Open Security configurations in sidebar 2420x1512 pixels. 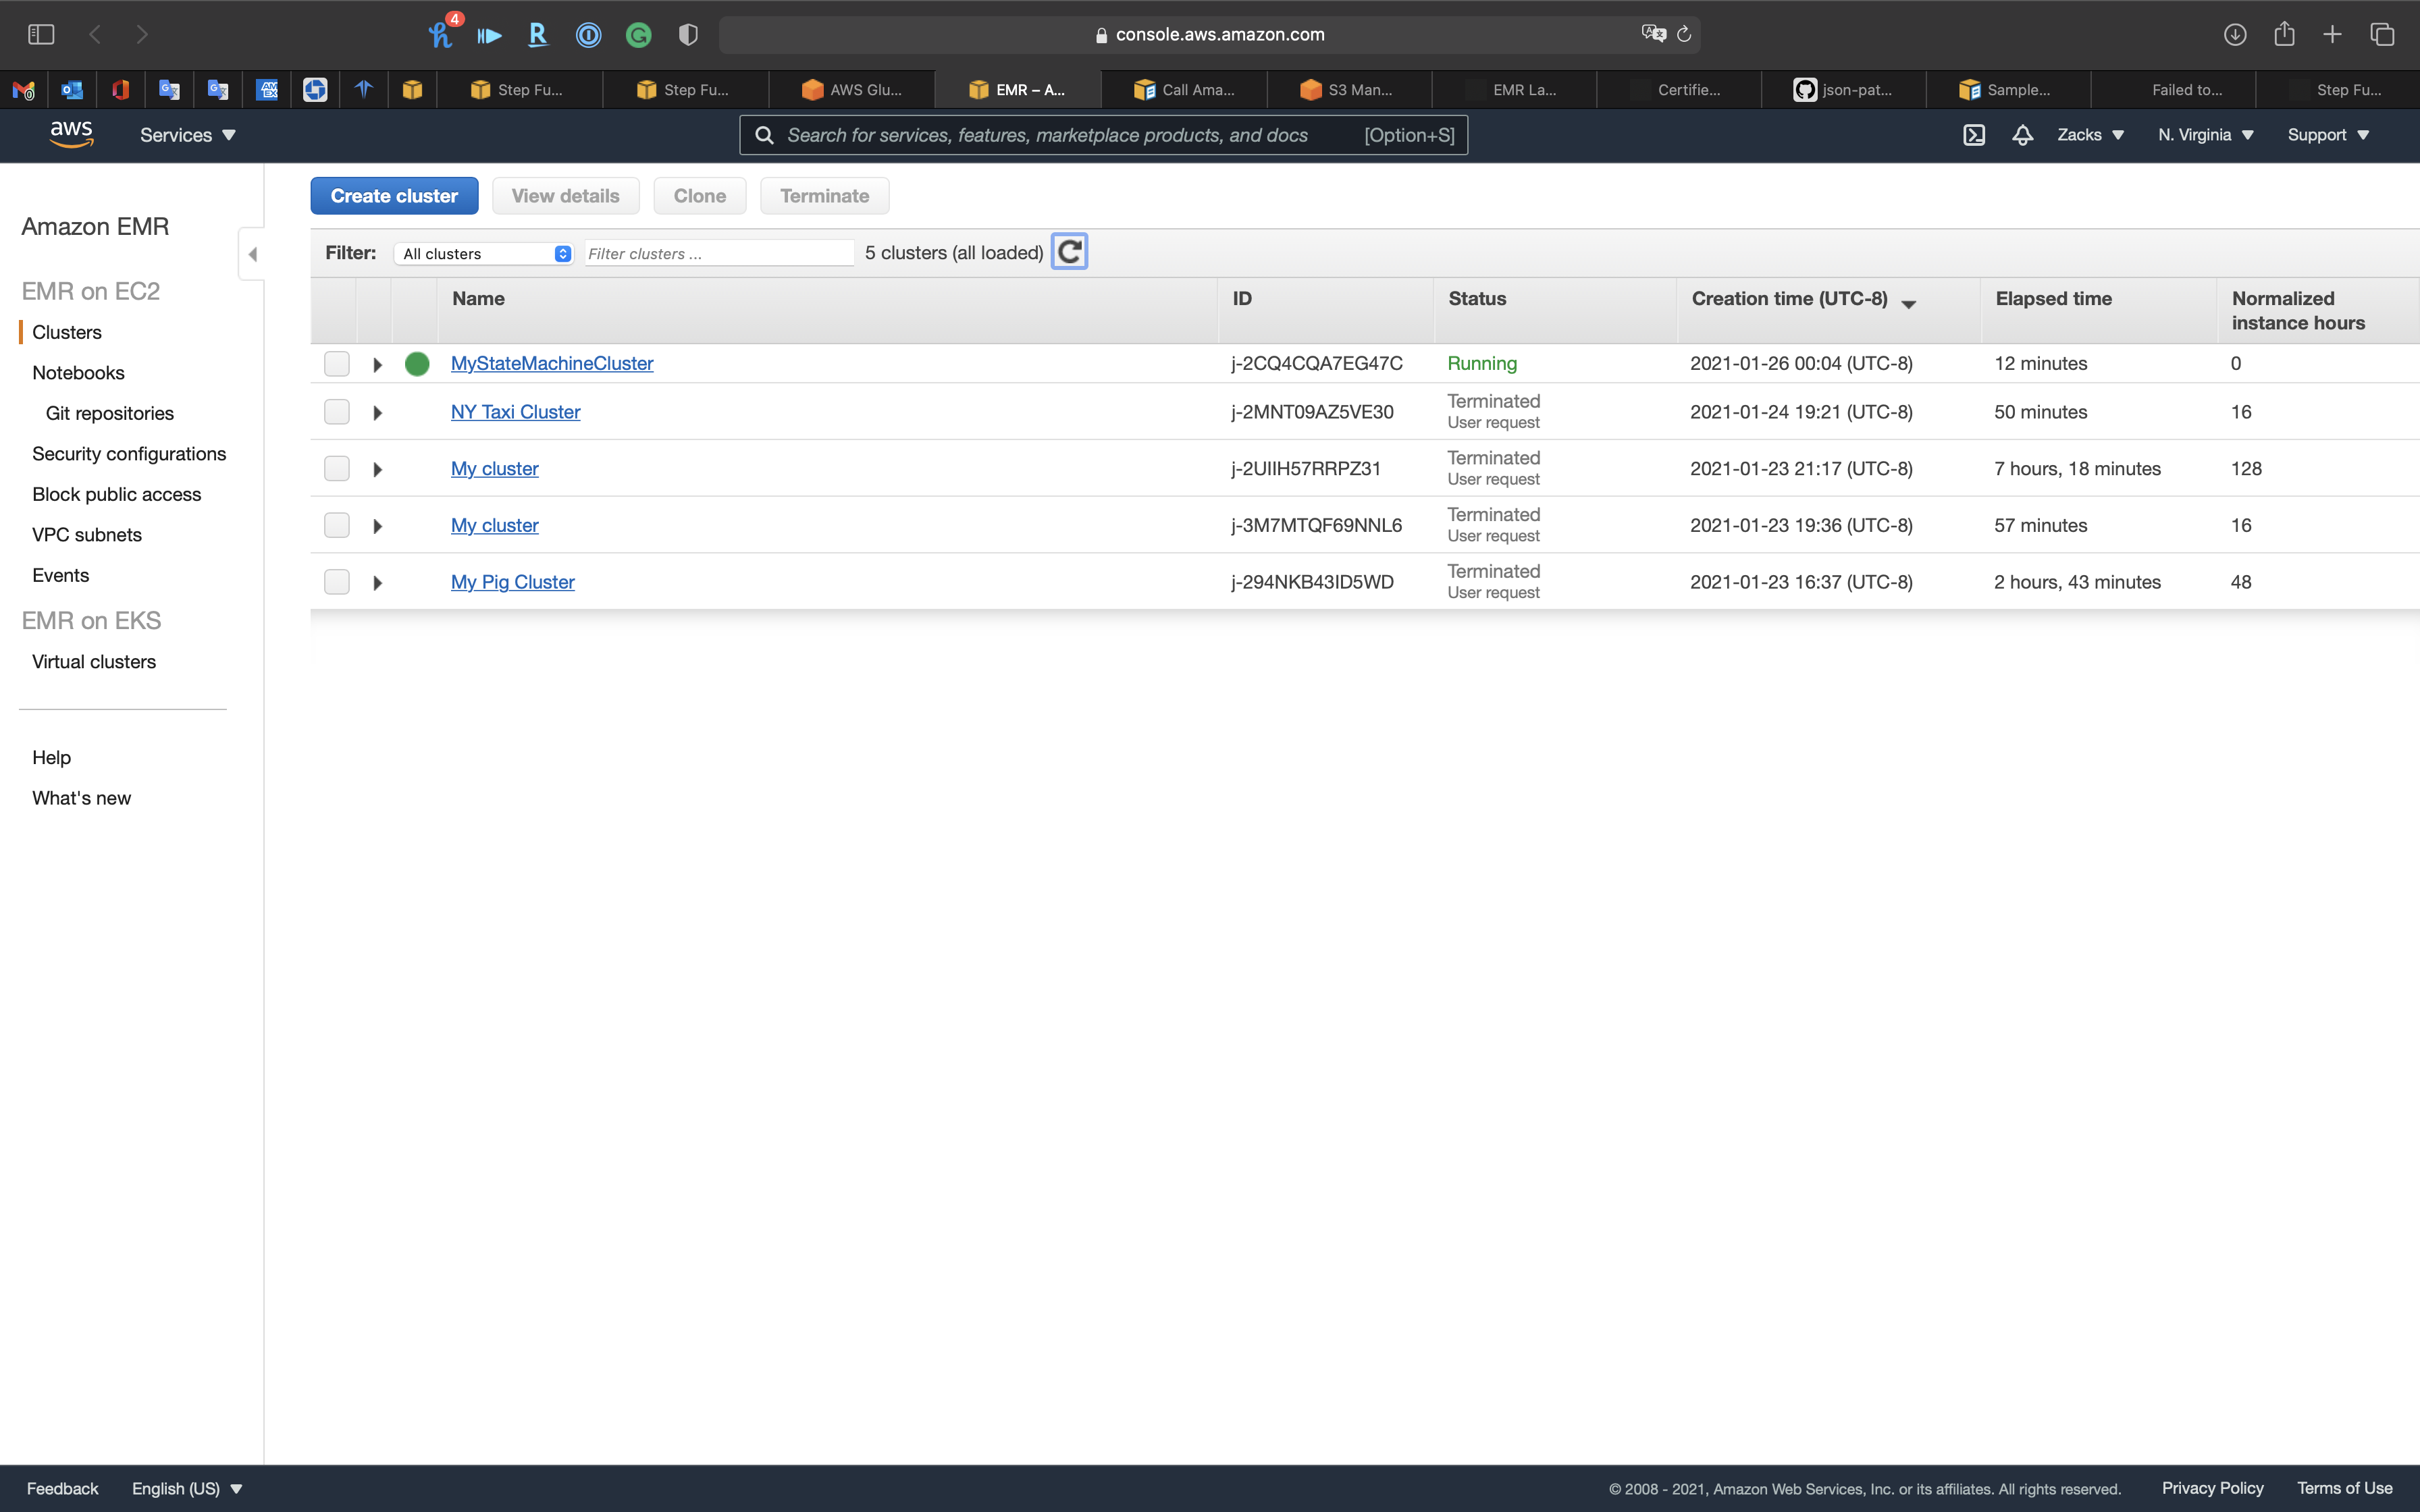(x=129, y=454)
